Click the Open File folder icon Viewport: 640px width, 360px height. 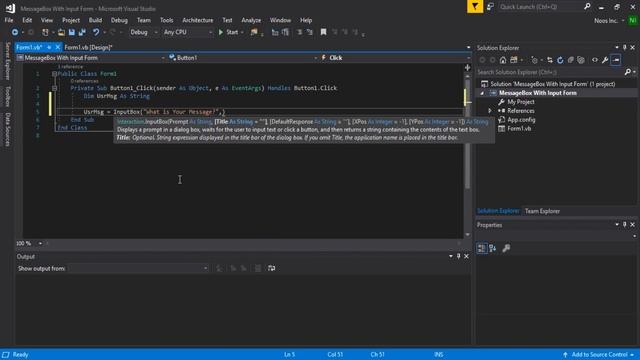(x=61, y=32)
